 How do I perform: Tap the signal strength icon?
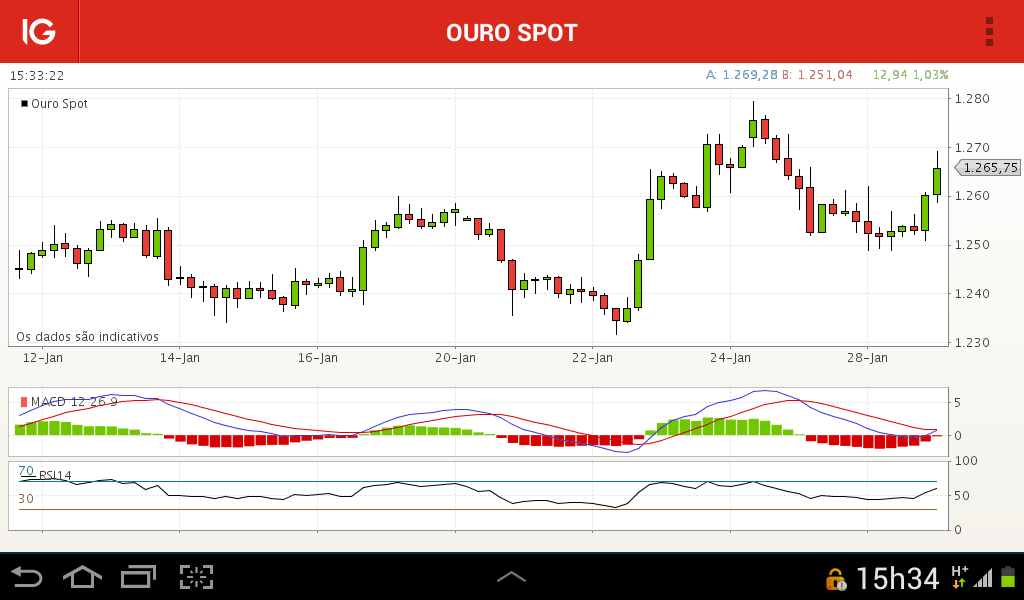(x=983, y=578)
